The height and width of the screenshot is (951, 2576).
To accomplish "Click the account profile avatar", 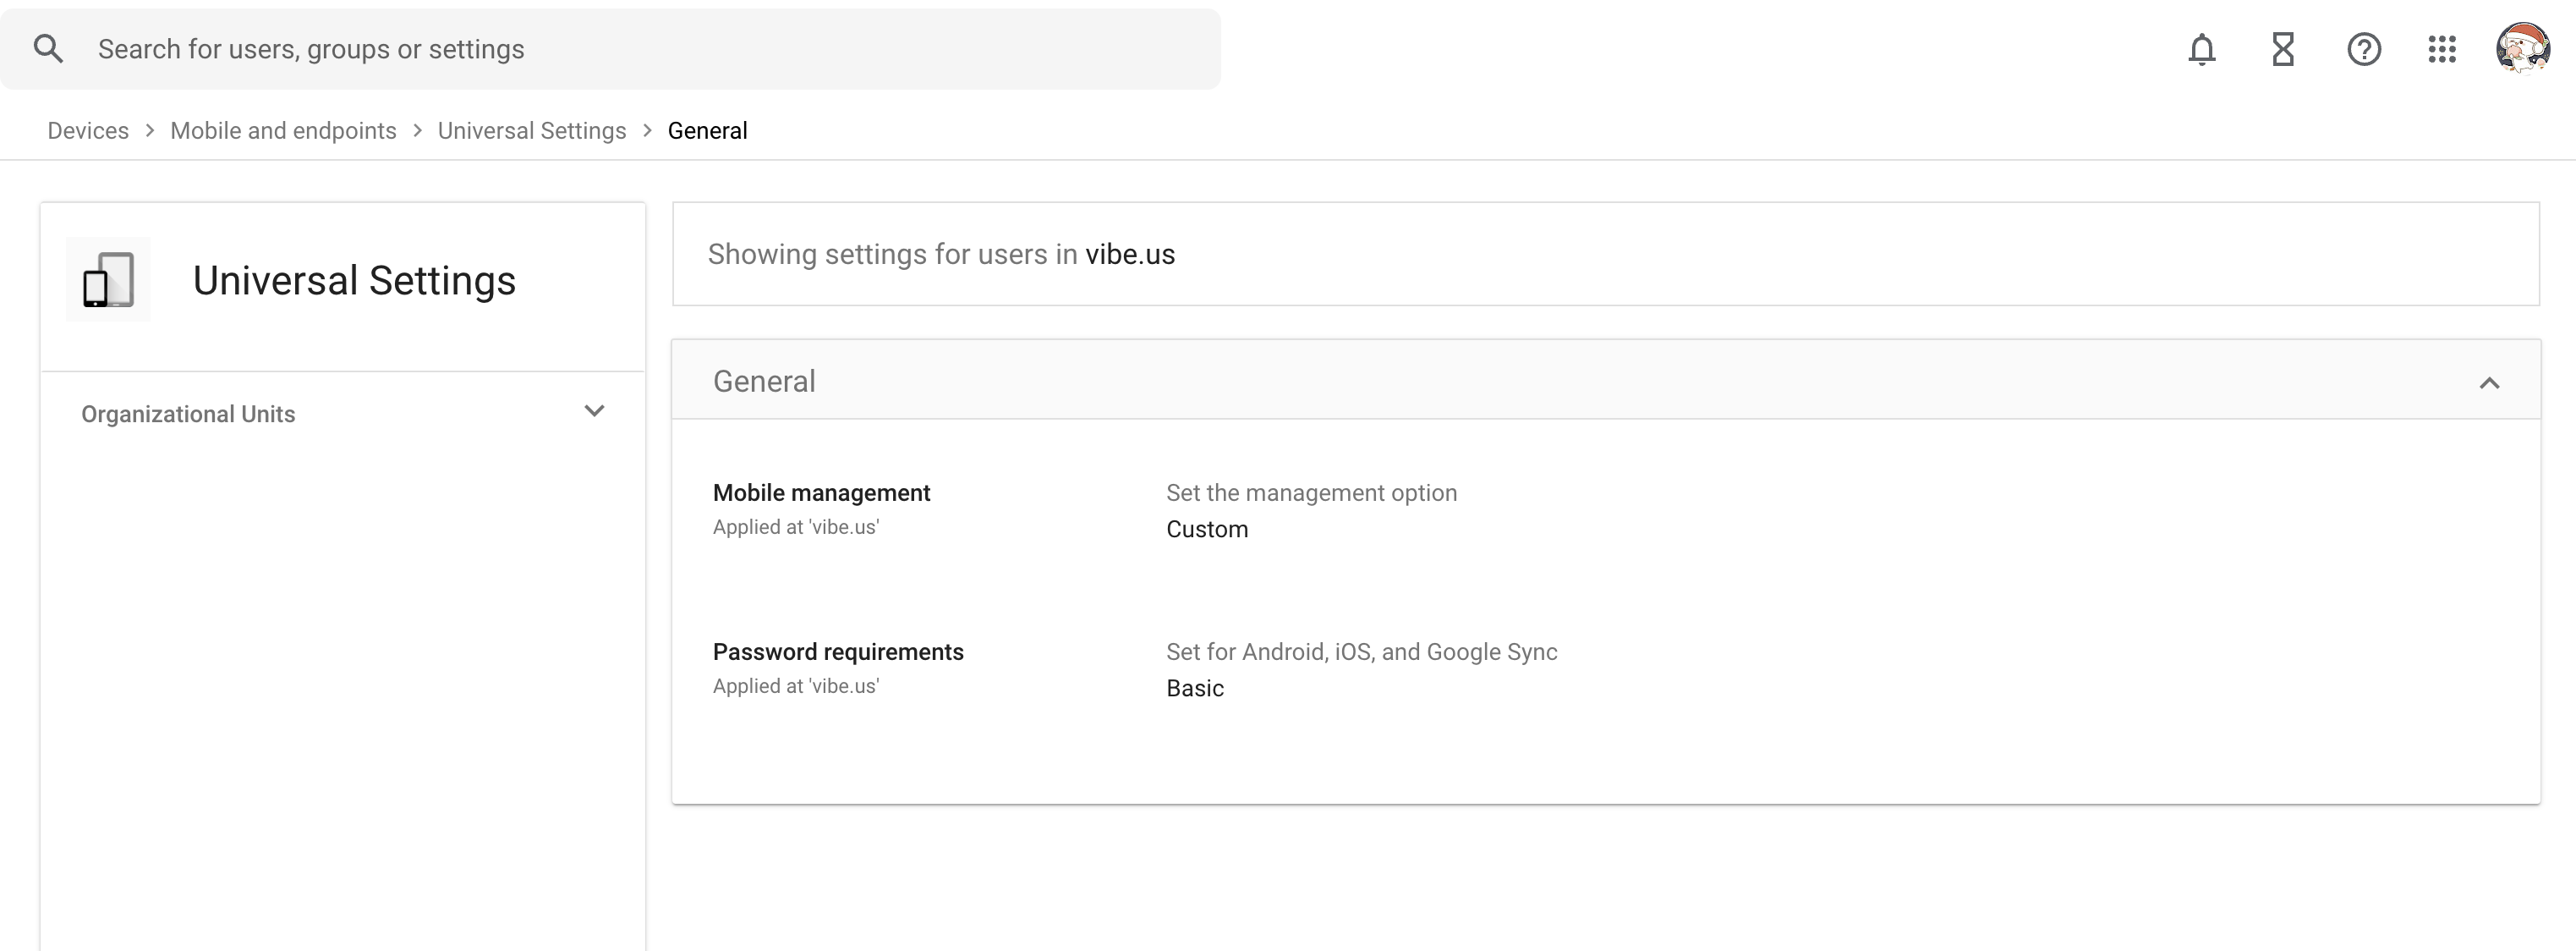I will pos(2522,49).
